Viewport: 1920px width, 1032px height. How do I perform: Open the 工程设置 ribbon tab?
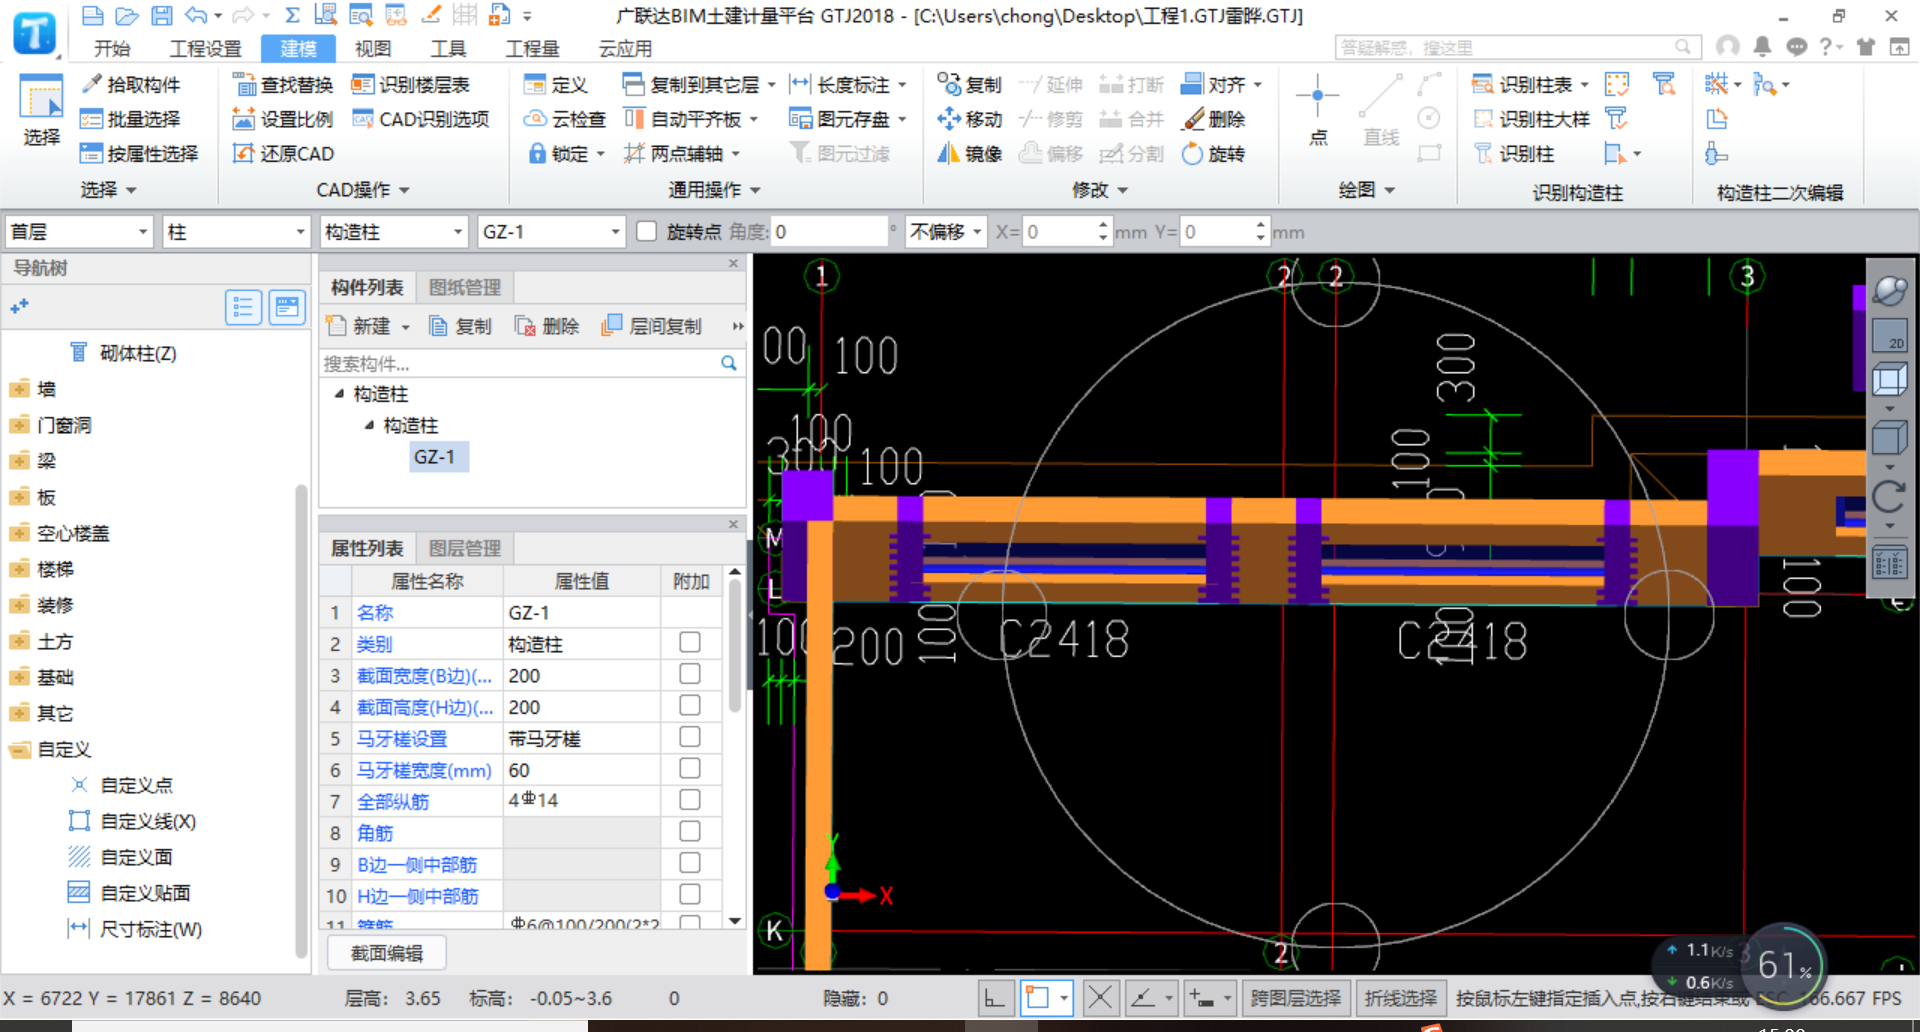tap(206, 48)
